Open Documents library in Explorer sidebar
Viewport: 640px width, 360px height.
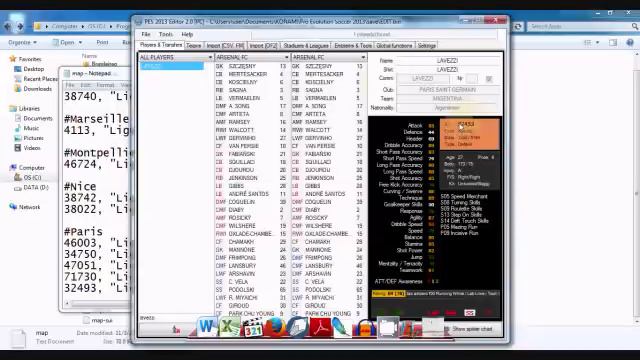38,118
